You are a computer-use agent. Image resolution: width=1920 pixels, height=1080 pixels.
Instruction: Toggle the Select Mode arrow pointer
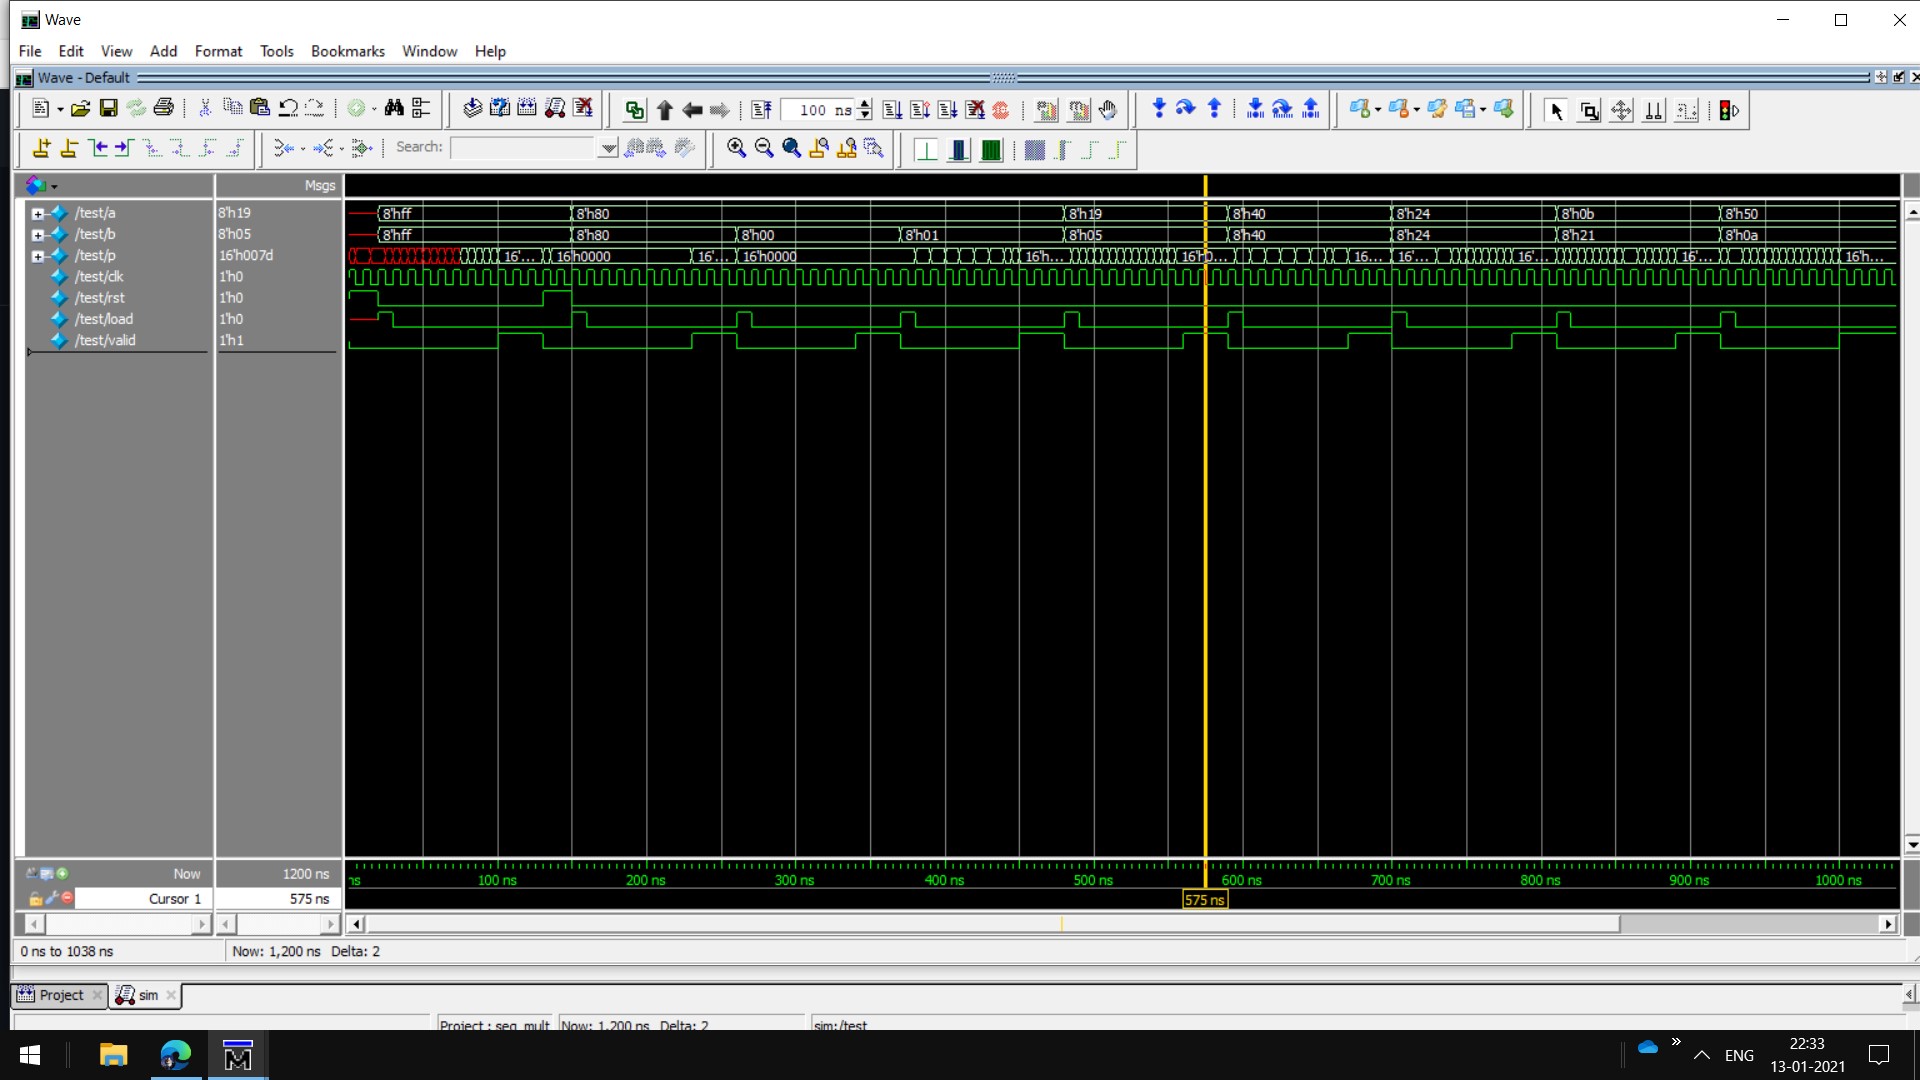(x=1555, y=111)
